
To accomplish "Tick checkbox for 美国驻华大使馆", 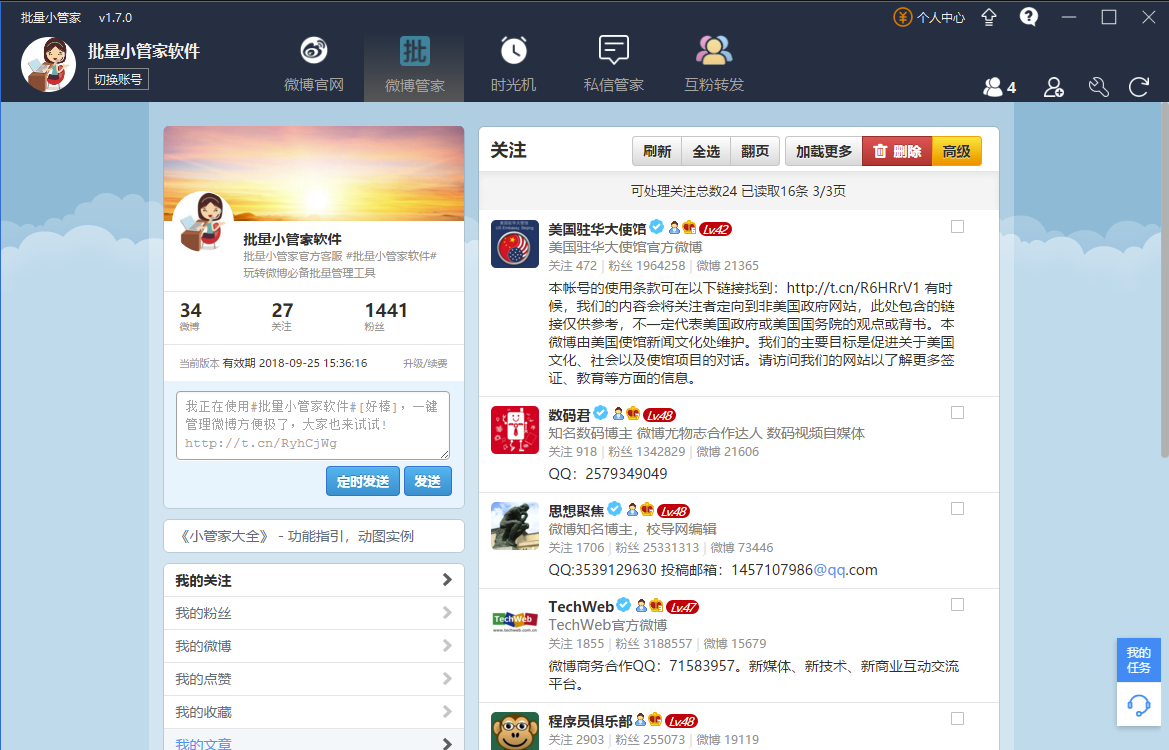I will [957, 227].
